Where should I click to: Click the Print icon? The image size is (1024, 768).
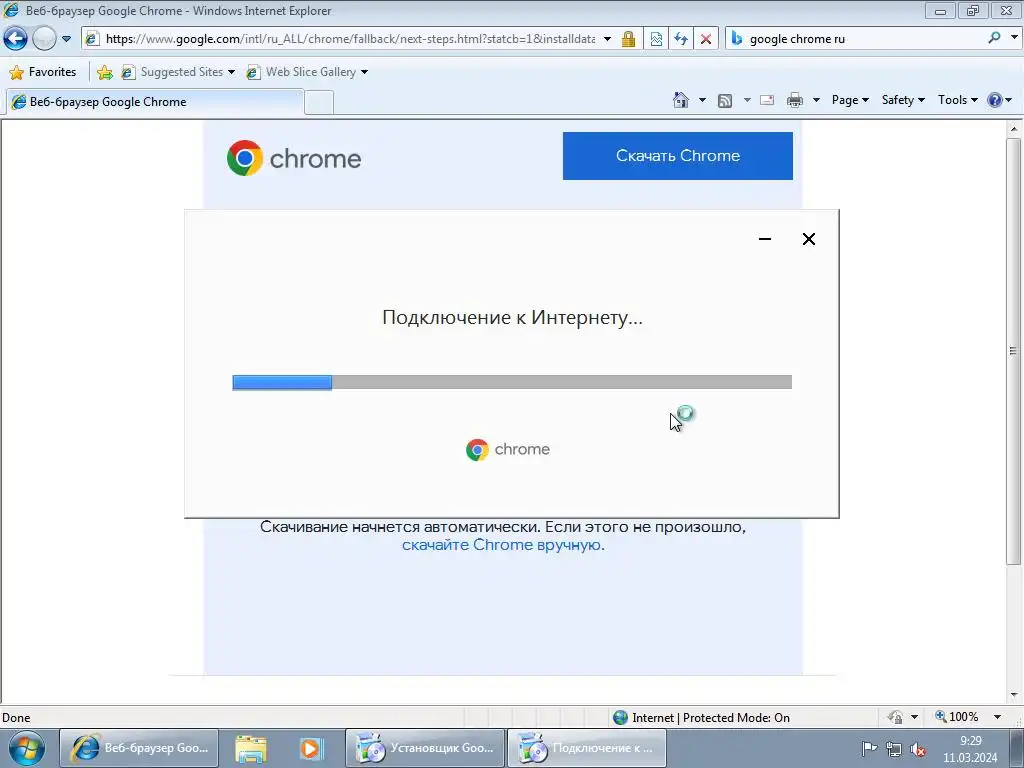[x=795, y=100]
